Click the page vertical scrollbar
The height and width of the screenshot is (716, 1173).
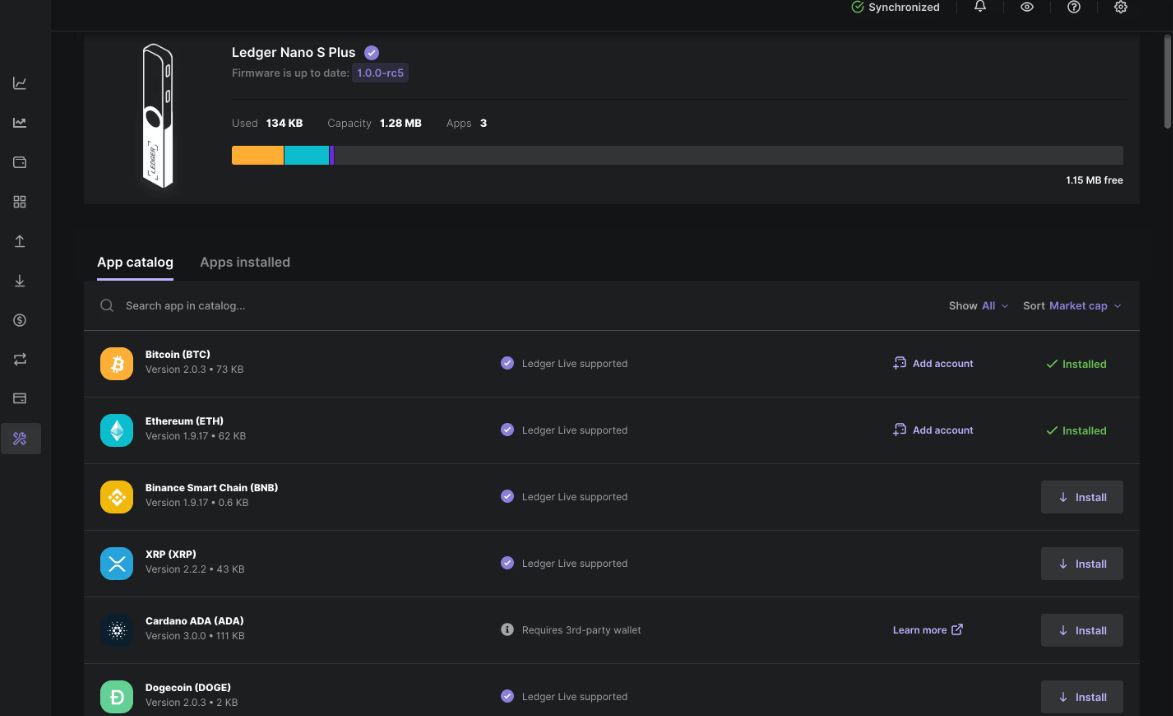click(x=1167, y=81)
